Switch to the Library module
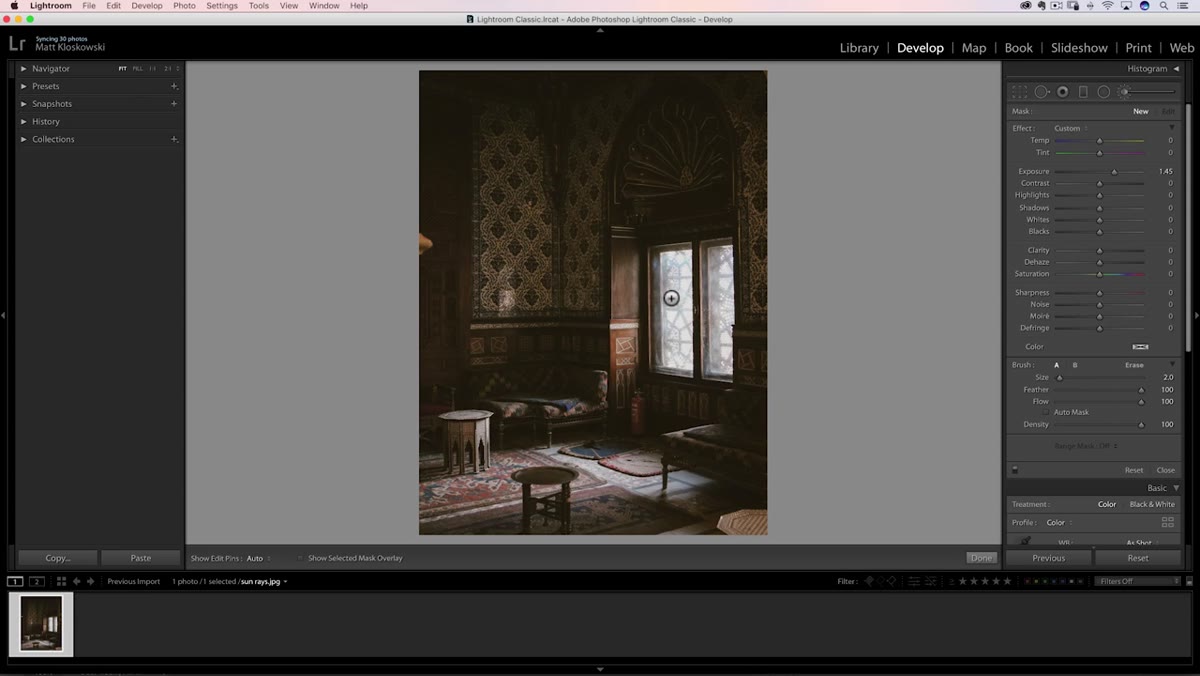 pyautogui.click(x=859, y=48)
